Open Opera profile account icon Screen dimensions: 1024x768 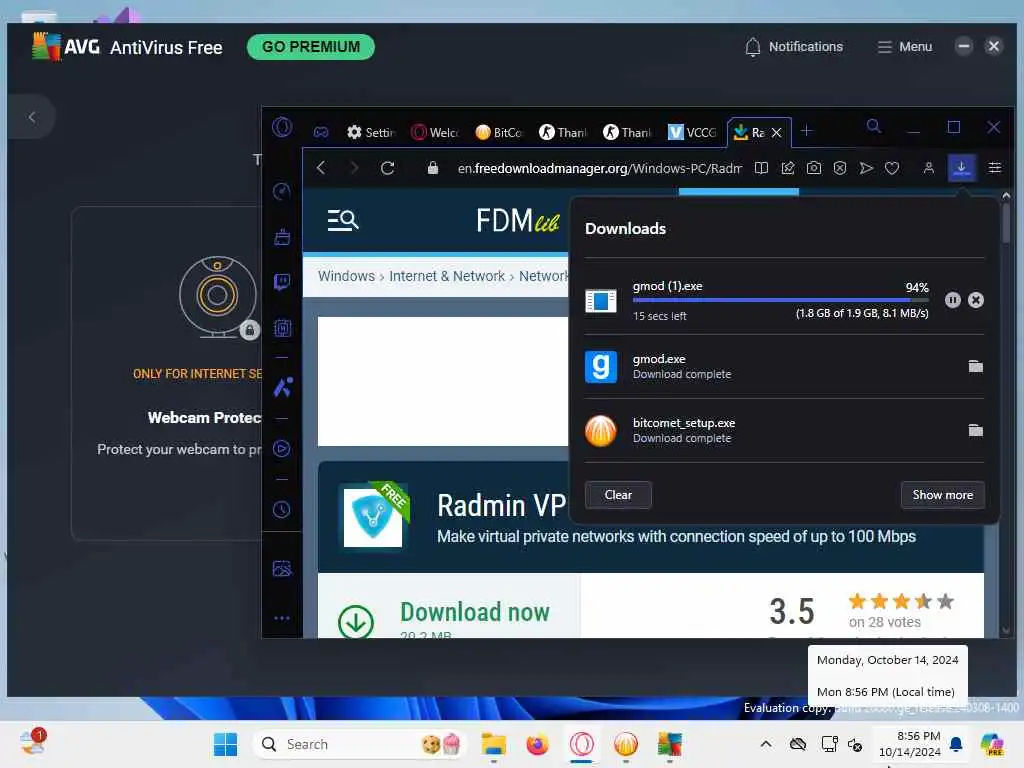pyautogui.click(x=928, y=168)
